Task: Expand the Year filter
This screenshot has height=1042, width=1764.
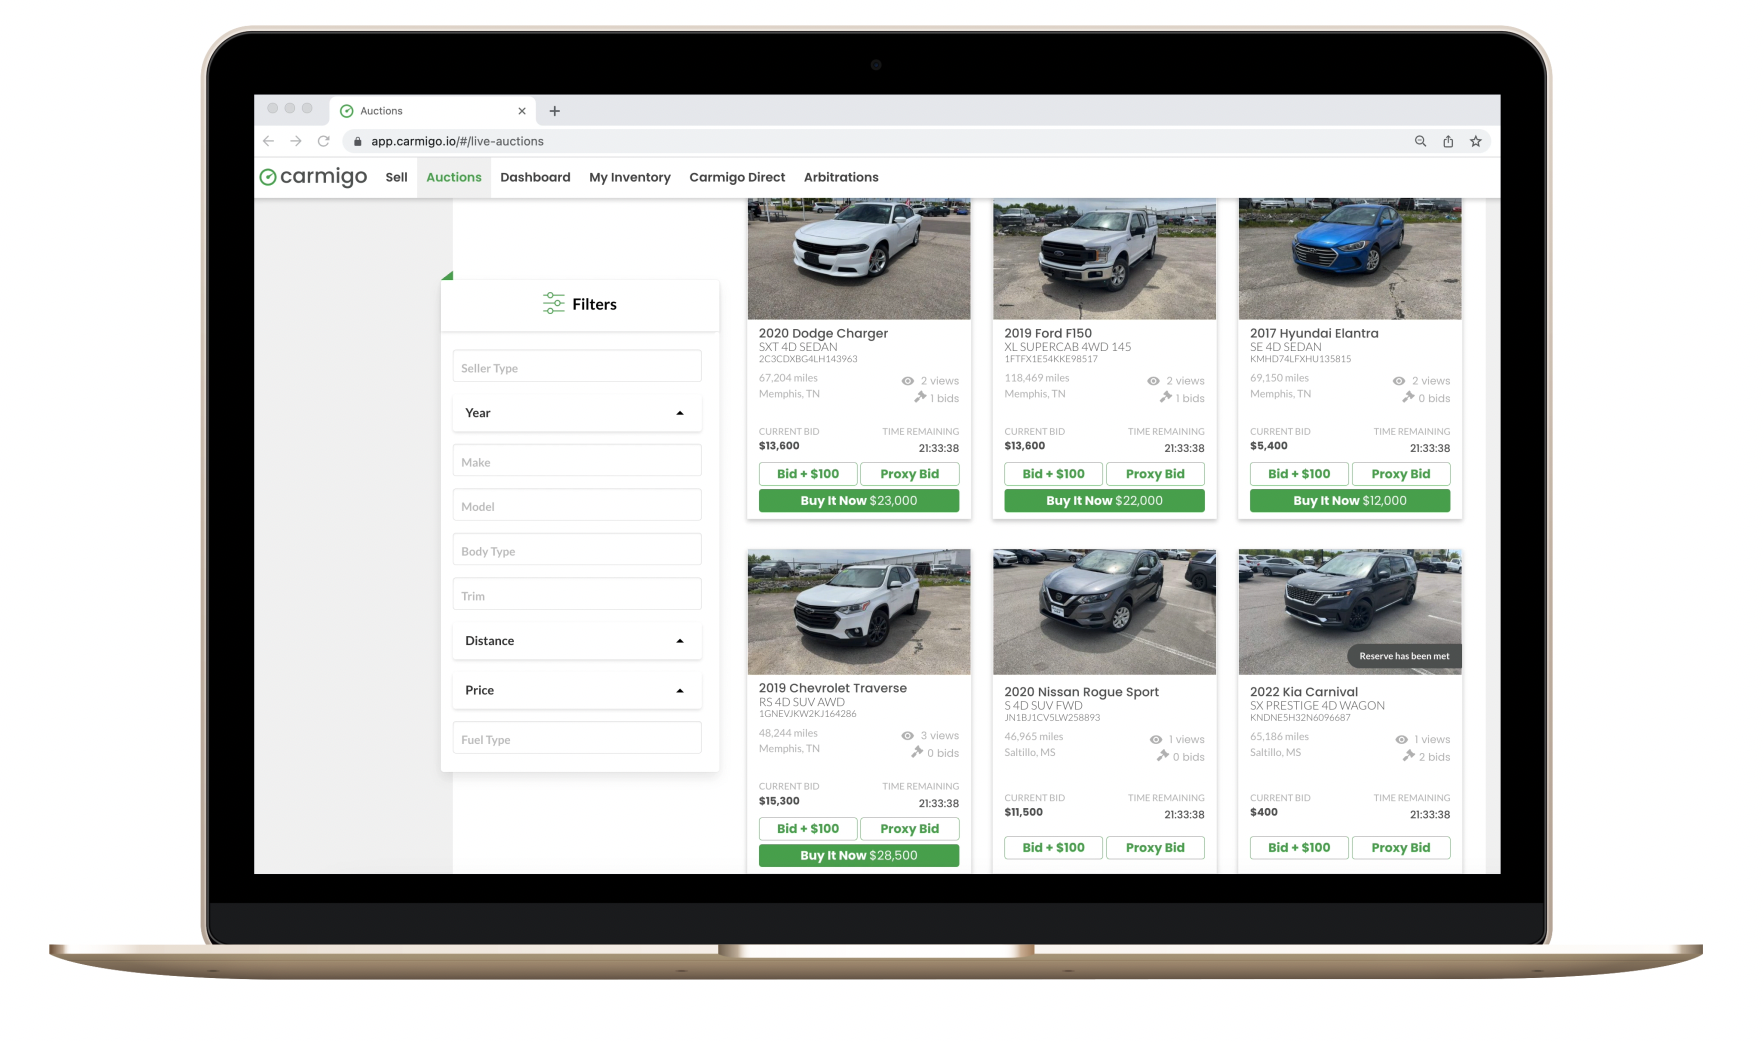Action: (x=577, y=413)
